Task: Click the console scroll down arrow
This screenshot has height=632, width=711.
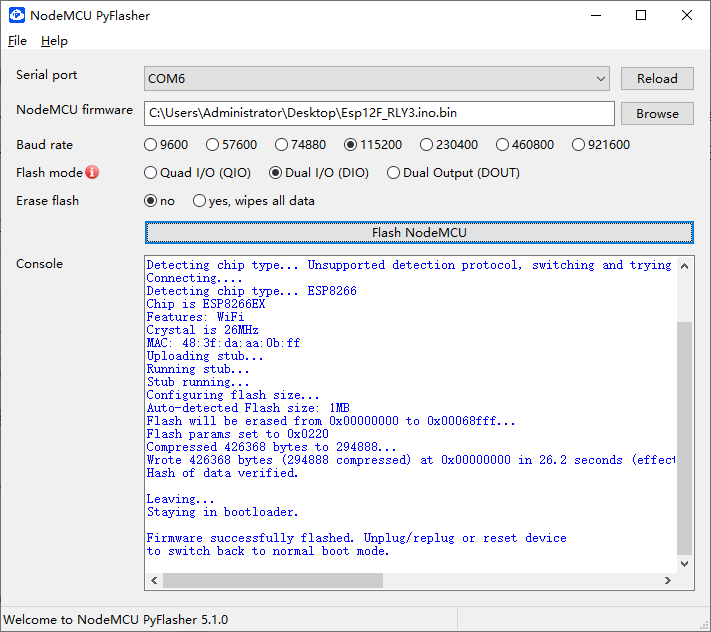Action: coord(685,564)
